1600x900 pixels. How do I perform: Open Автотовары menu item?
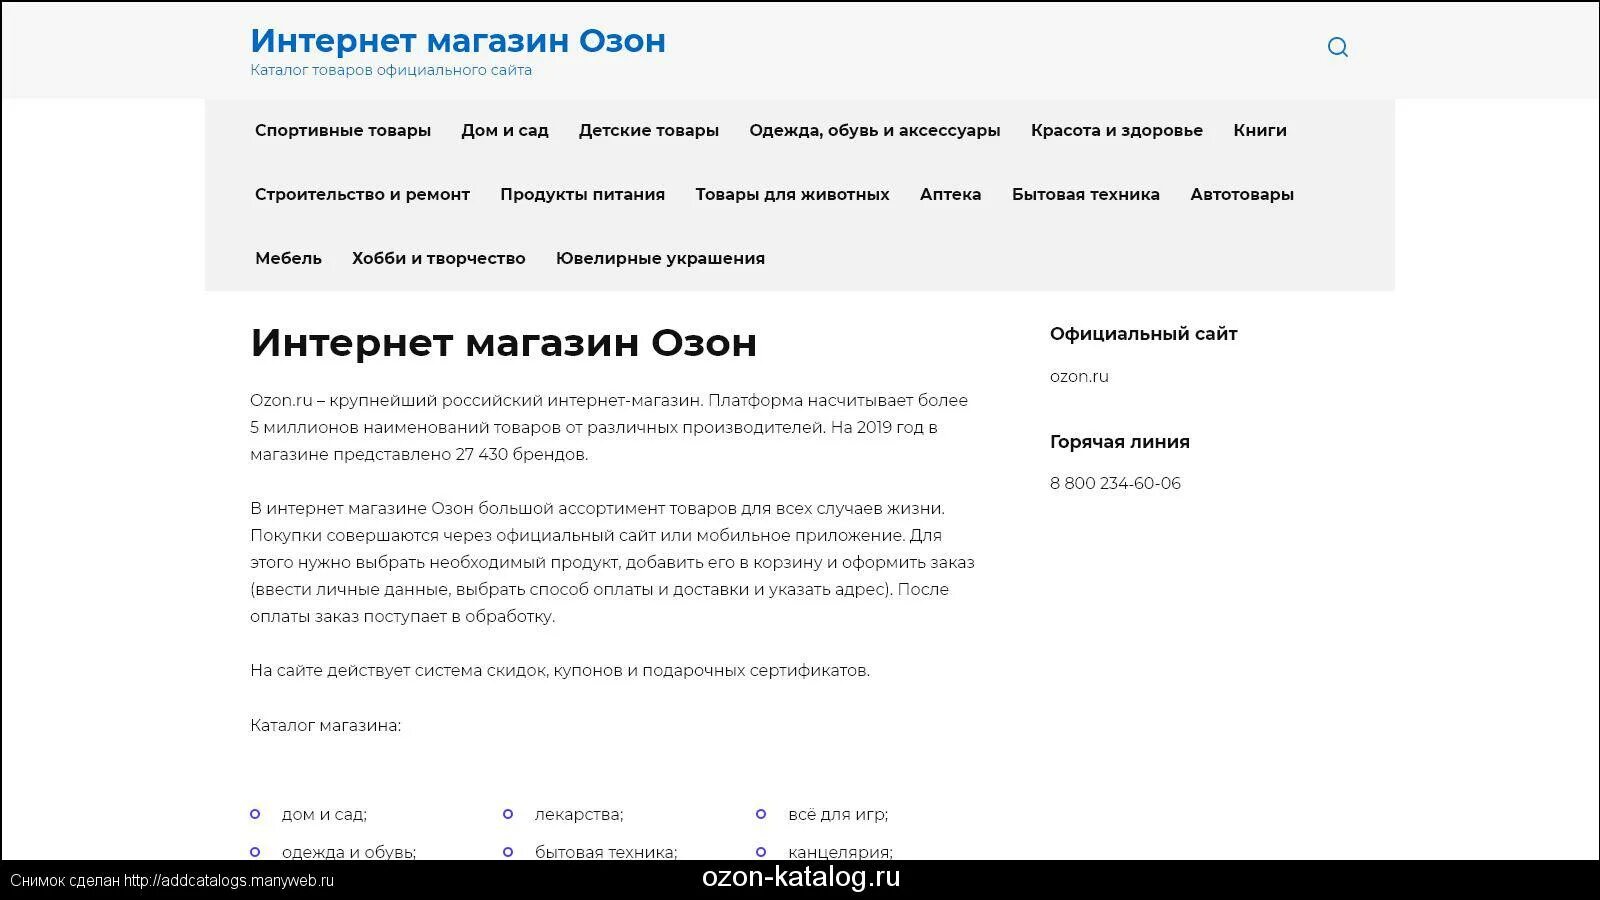click(x=1242, y=194)
